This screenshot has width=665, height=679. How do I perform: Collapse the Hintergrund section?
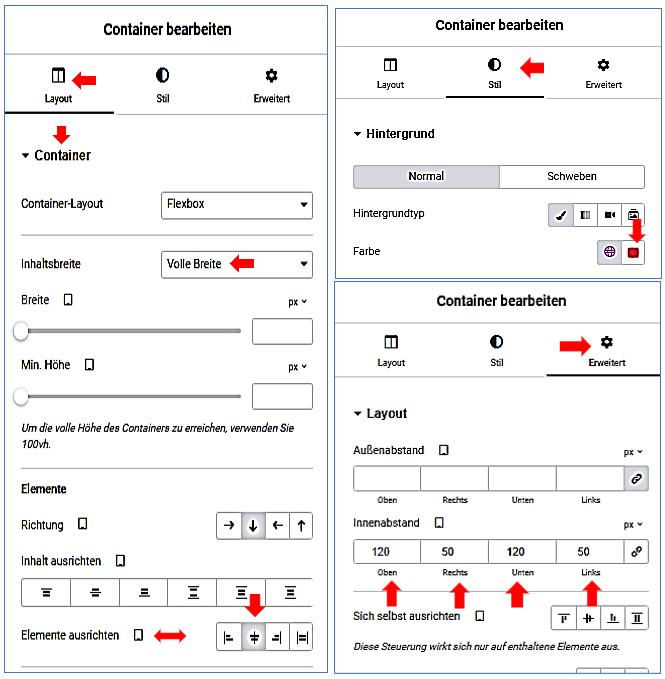point(359,134)
